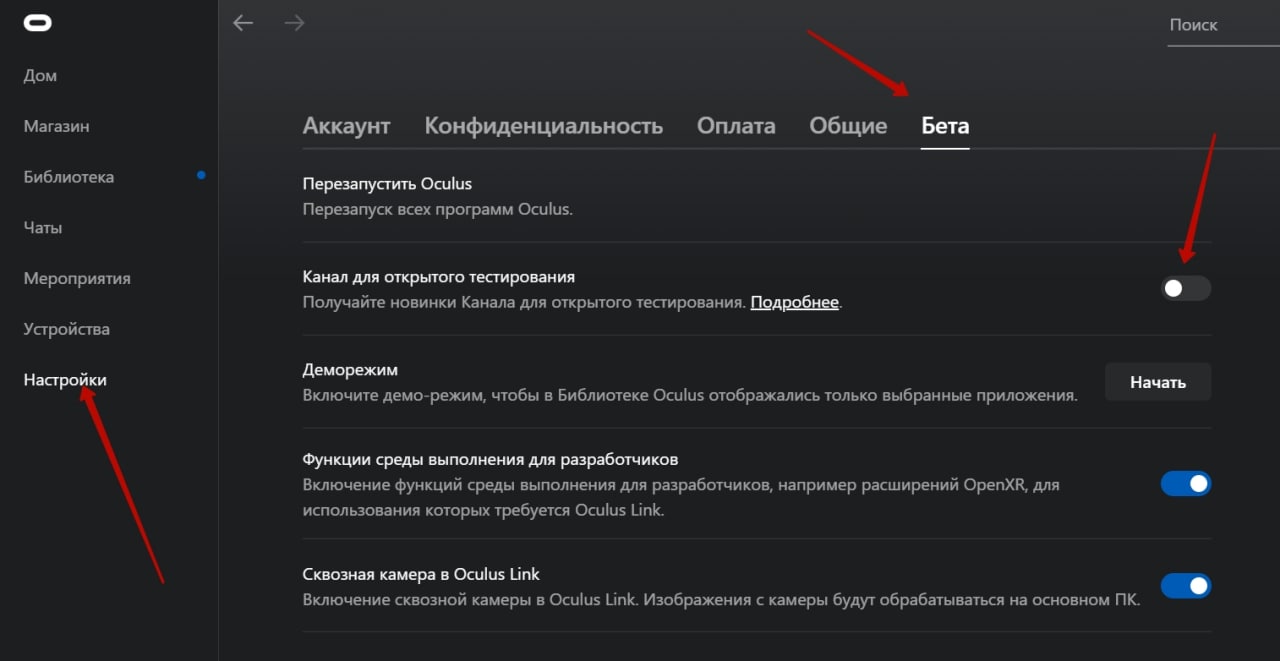Screen dimensions: 1280x661
Task: Click the Поиск search field
Action: pyautogui.click(x=1224, y=25)
